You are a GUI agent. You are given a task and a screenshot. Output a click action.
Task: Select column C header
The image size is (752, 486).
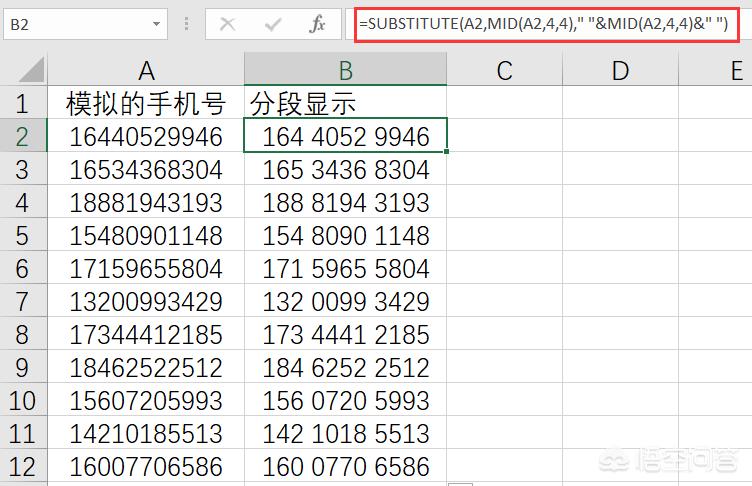click(x=504, y=70)
